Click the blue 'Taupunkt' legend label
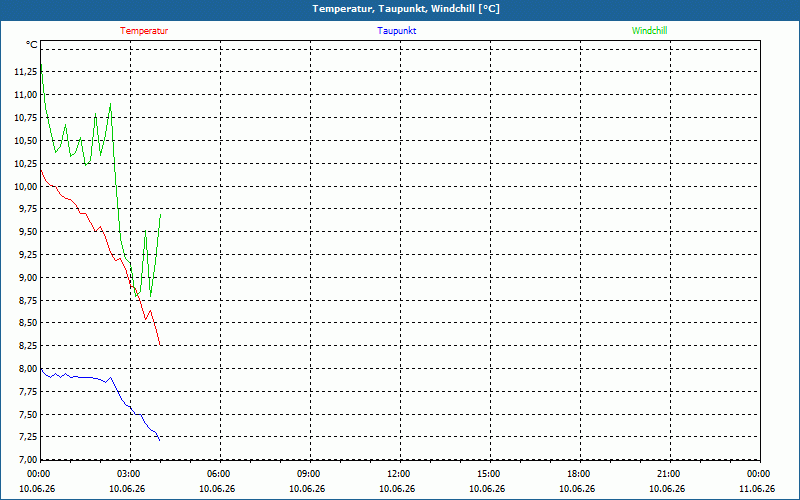 [x=396, y=31]
